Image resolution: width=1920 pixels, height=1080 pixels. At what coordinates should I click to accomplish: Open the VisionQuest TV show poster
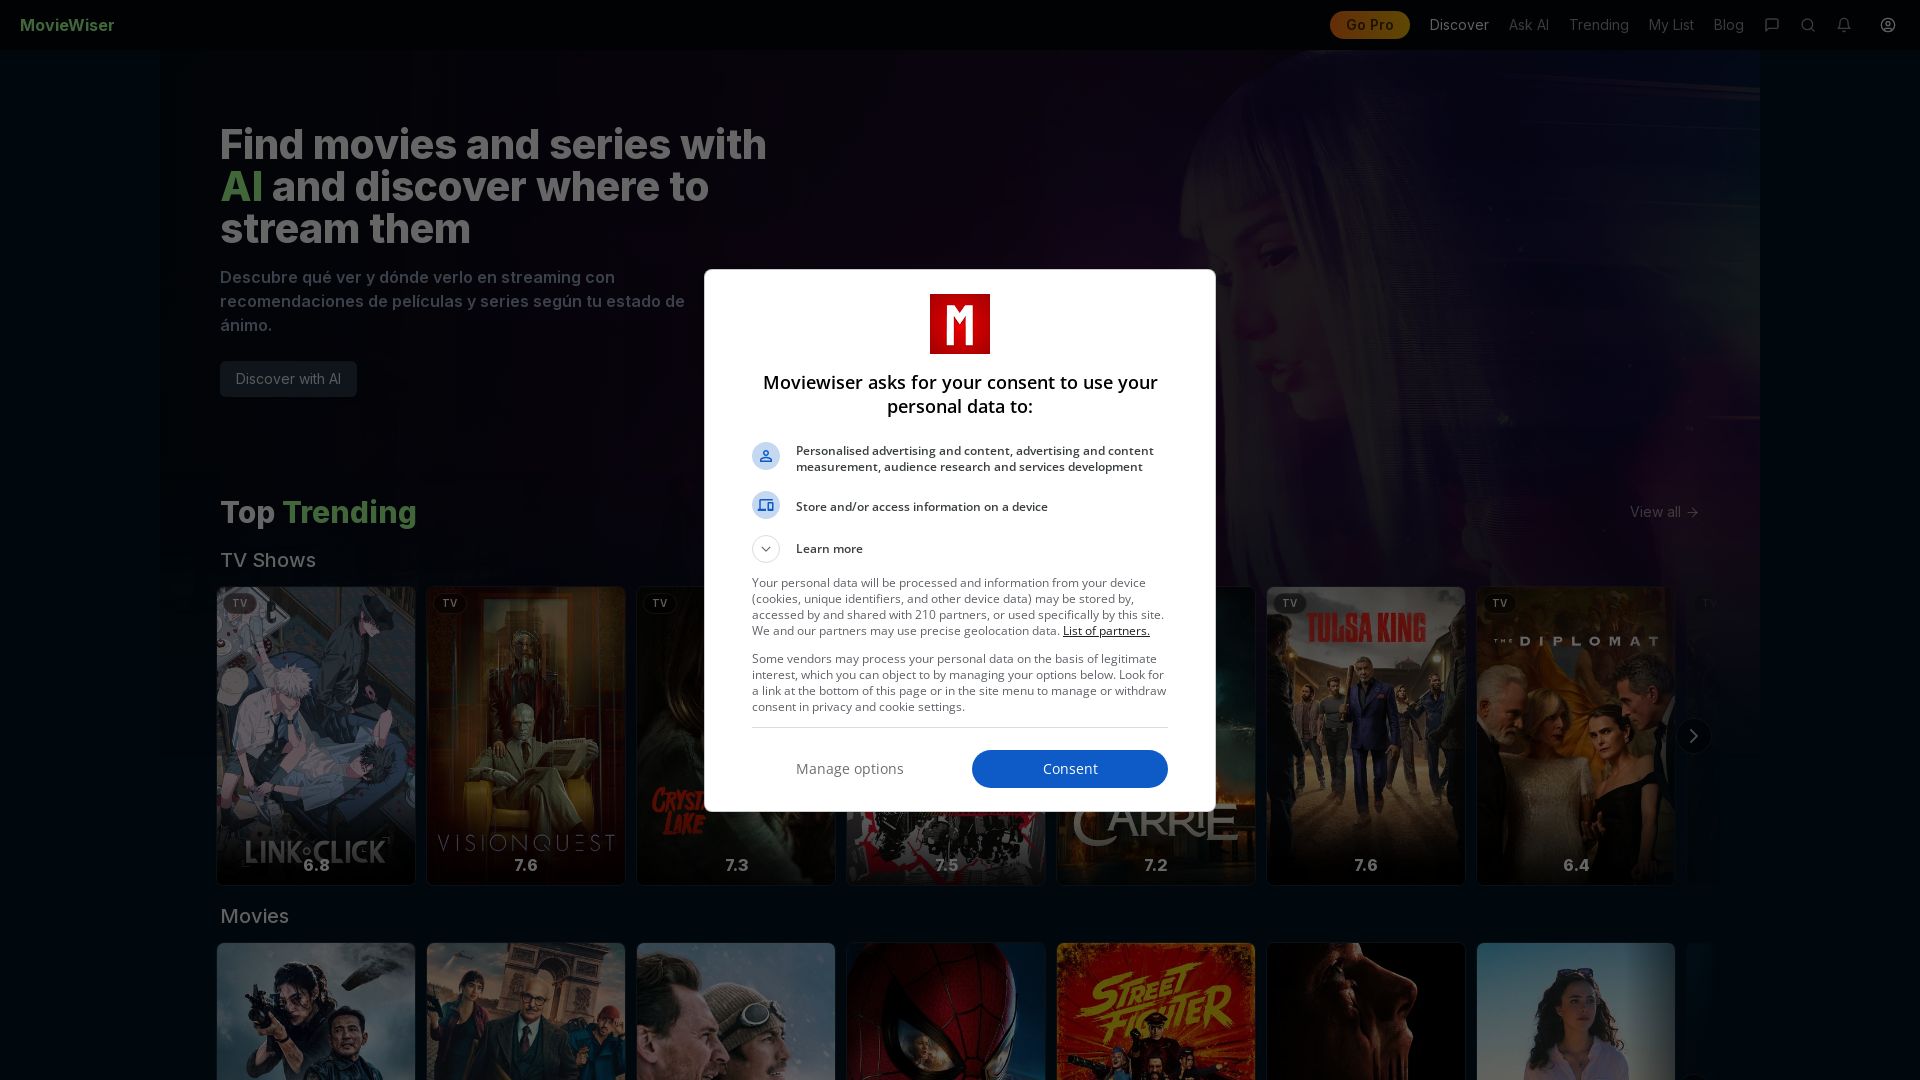[x=526, y=736]
